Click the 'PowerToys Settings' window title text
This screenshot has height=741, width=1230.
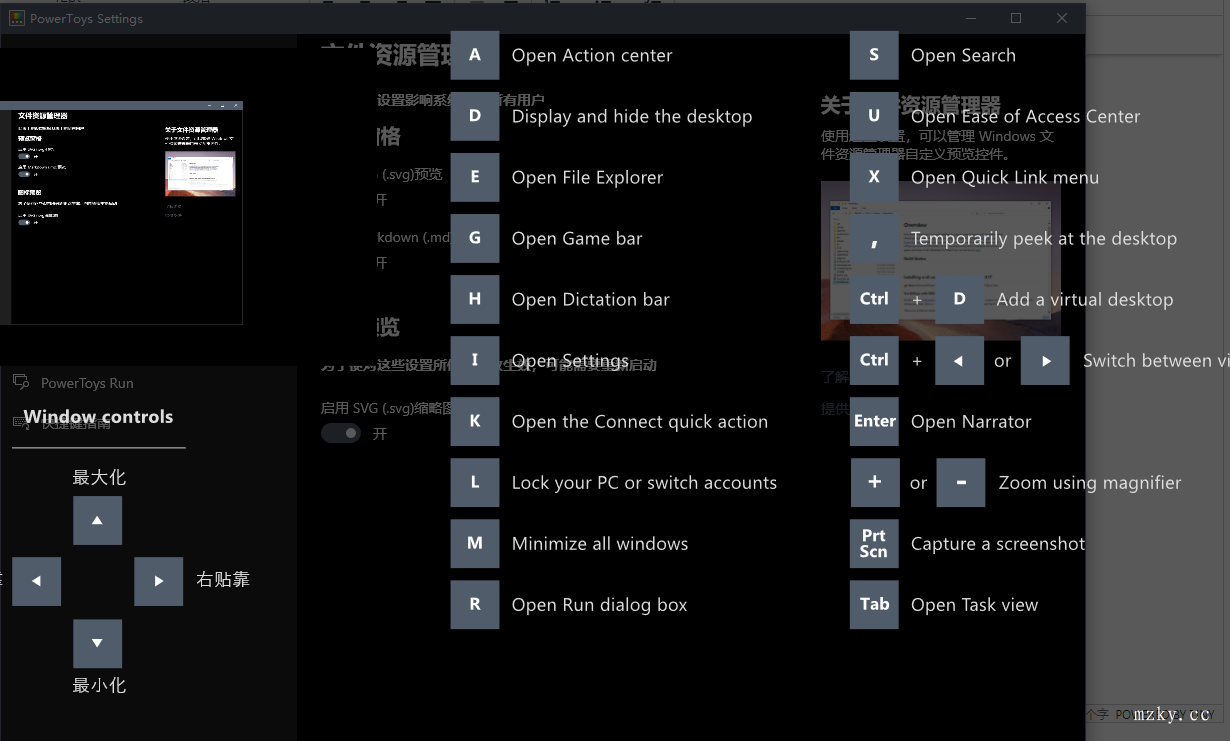tap(86, 18)
